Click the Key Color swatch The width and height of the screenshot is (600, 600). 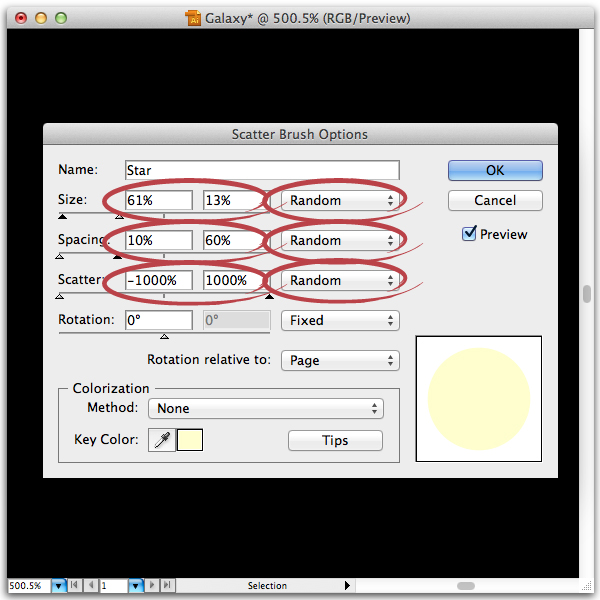tap(190, 440)
